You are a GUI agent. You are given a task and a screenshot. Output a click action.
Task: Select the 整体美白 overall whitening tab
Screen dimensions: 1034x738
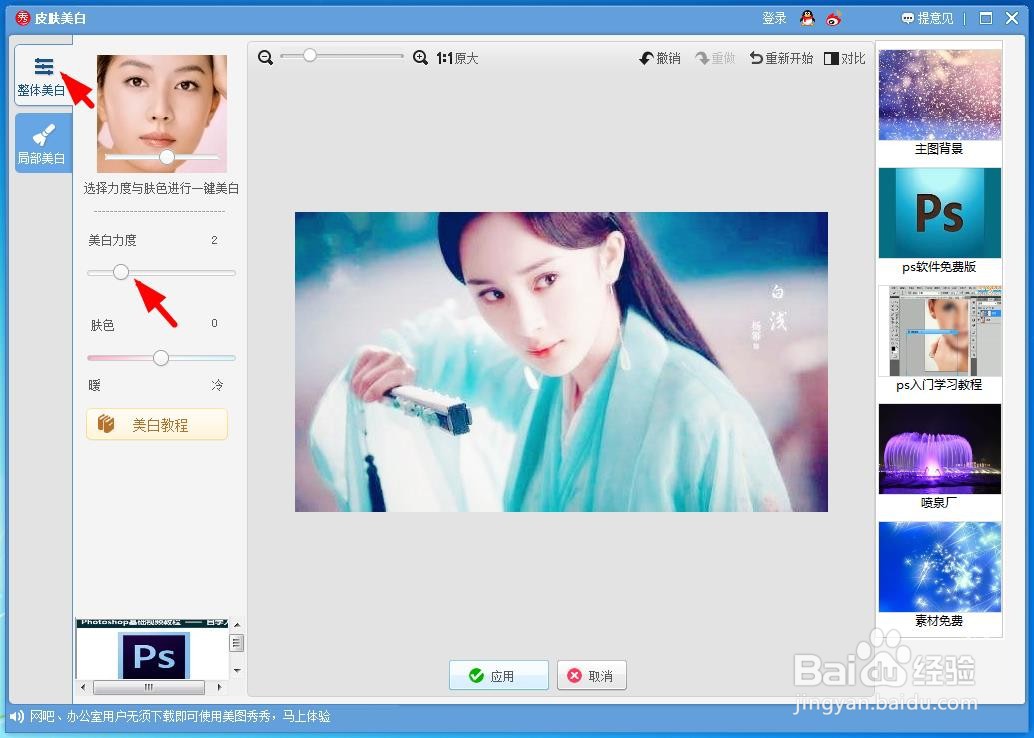(42, 76)
